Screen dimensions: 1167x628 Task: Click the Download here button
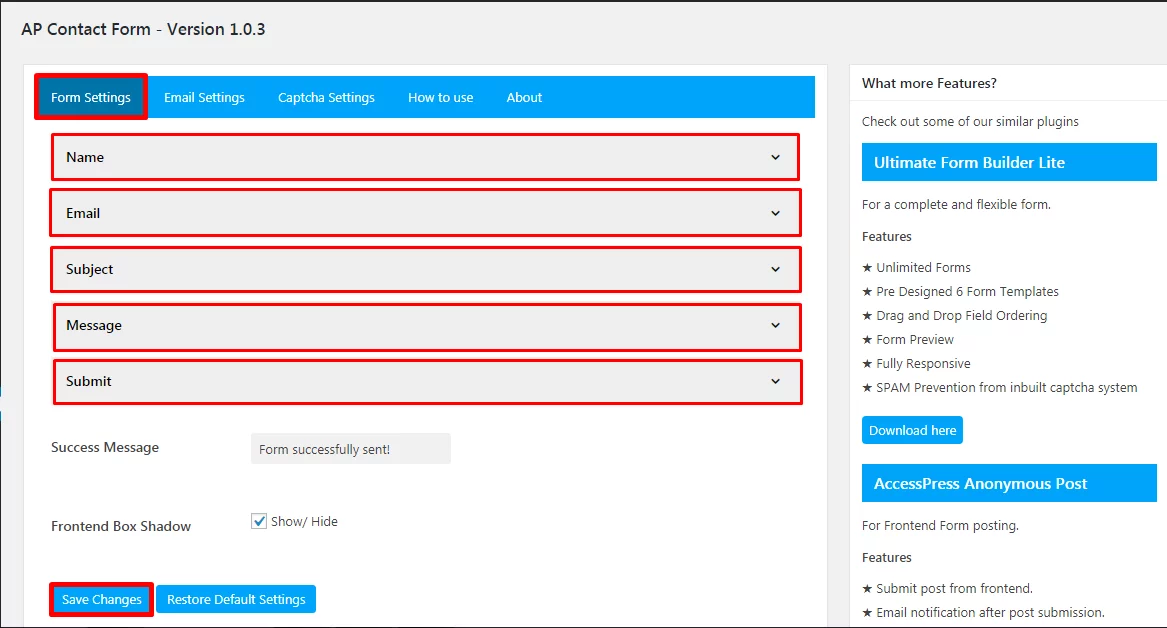(x=912, y=429)
